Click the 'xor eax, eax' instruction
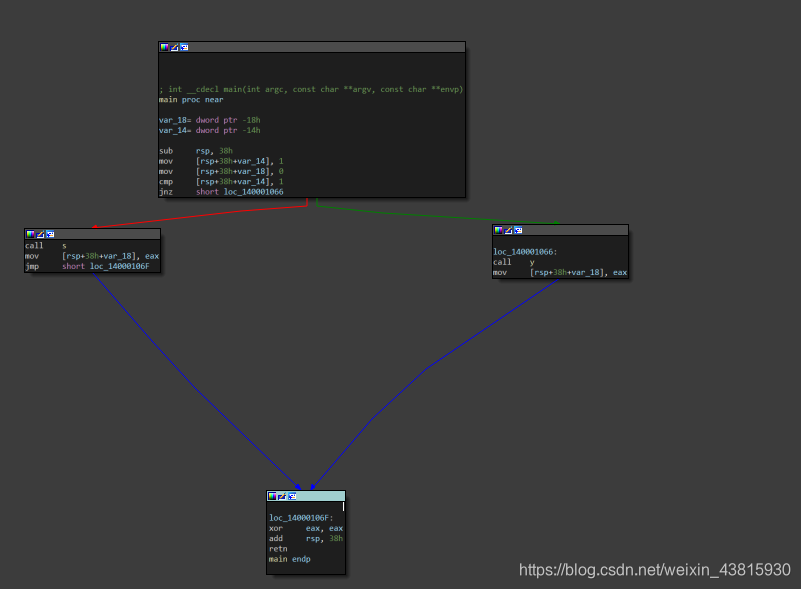Screen dimensions: 801x589 pyautogui.click(x=306, y=528)
